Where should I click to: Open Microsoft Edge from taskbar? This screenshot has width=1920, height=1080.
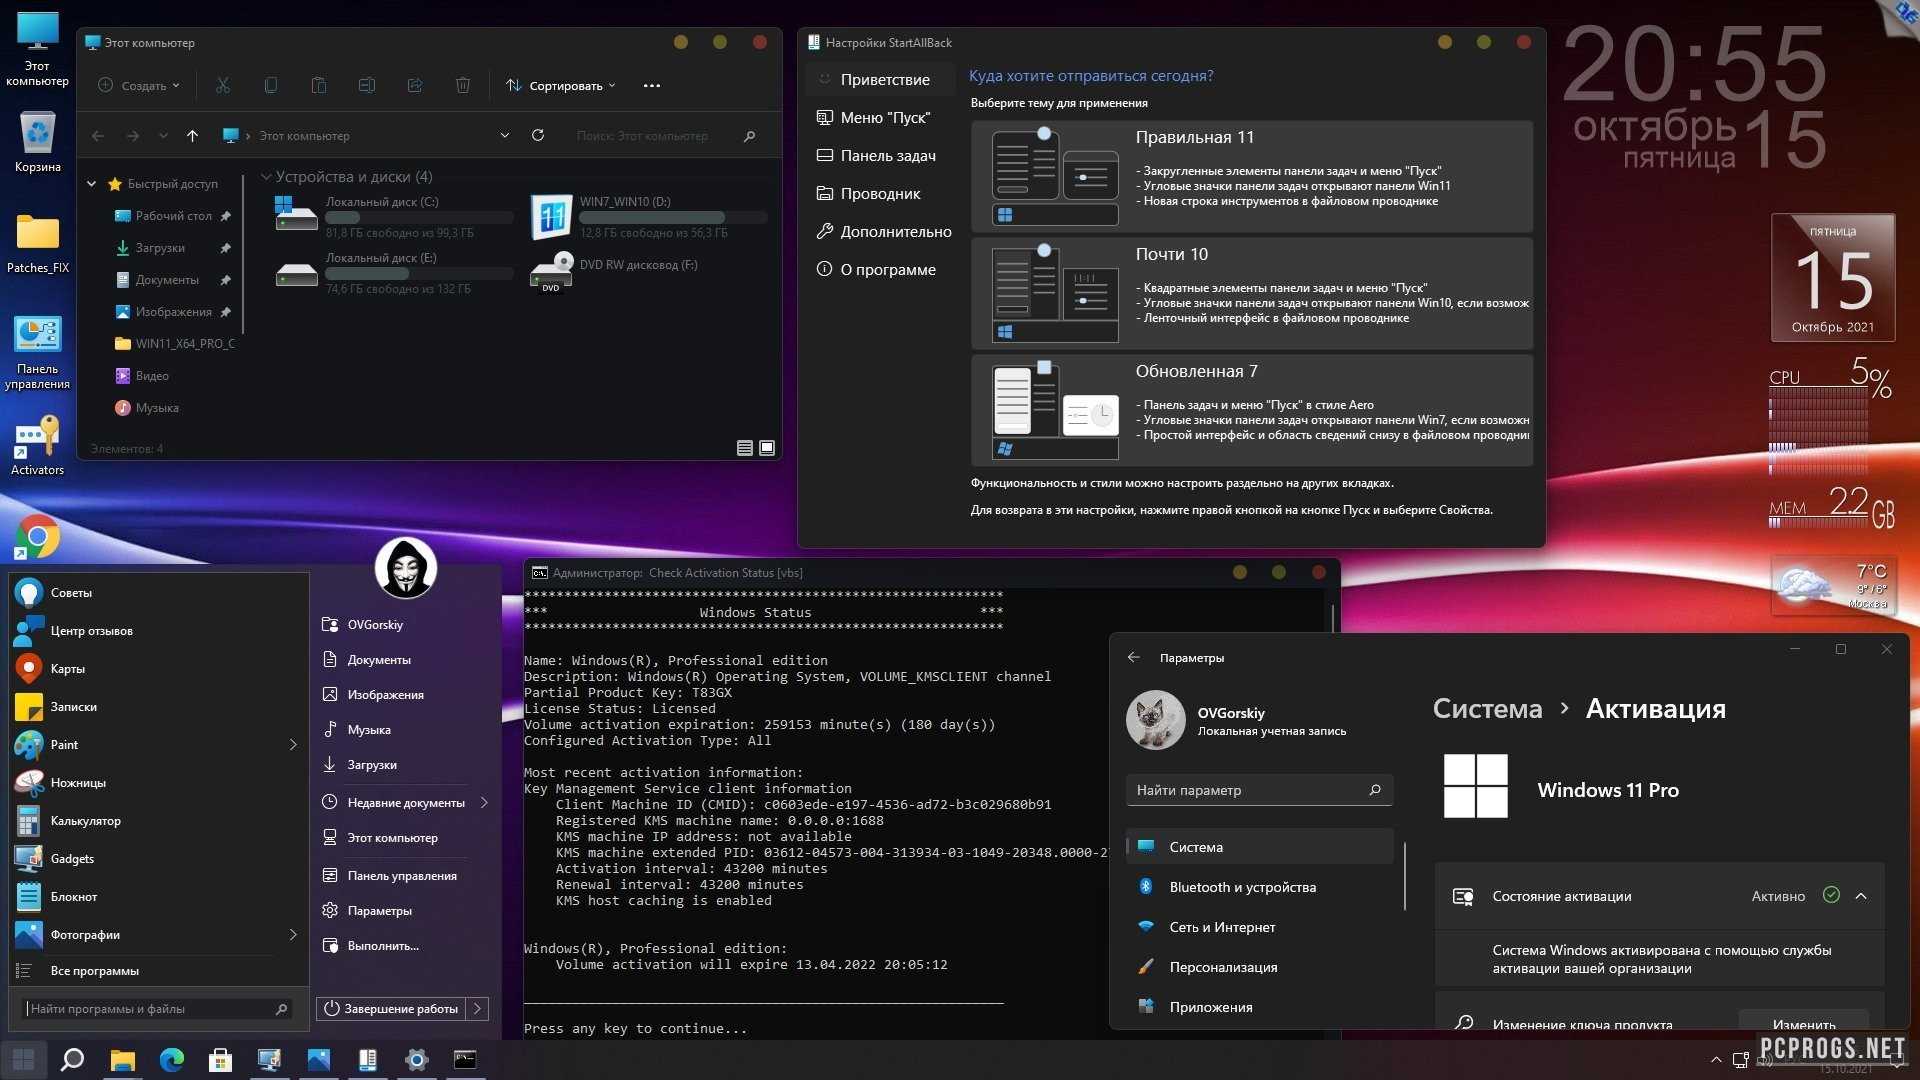[x=171, y=1060]
